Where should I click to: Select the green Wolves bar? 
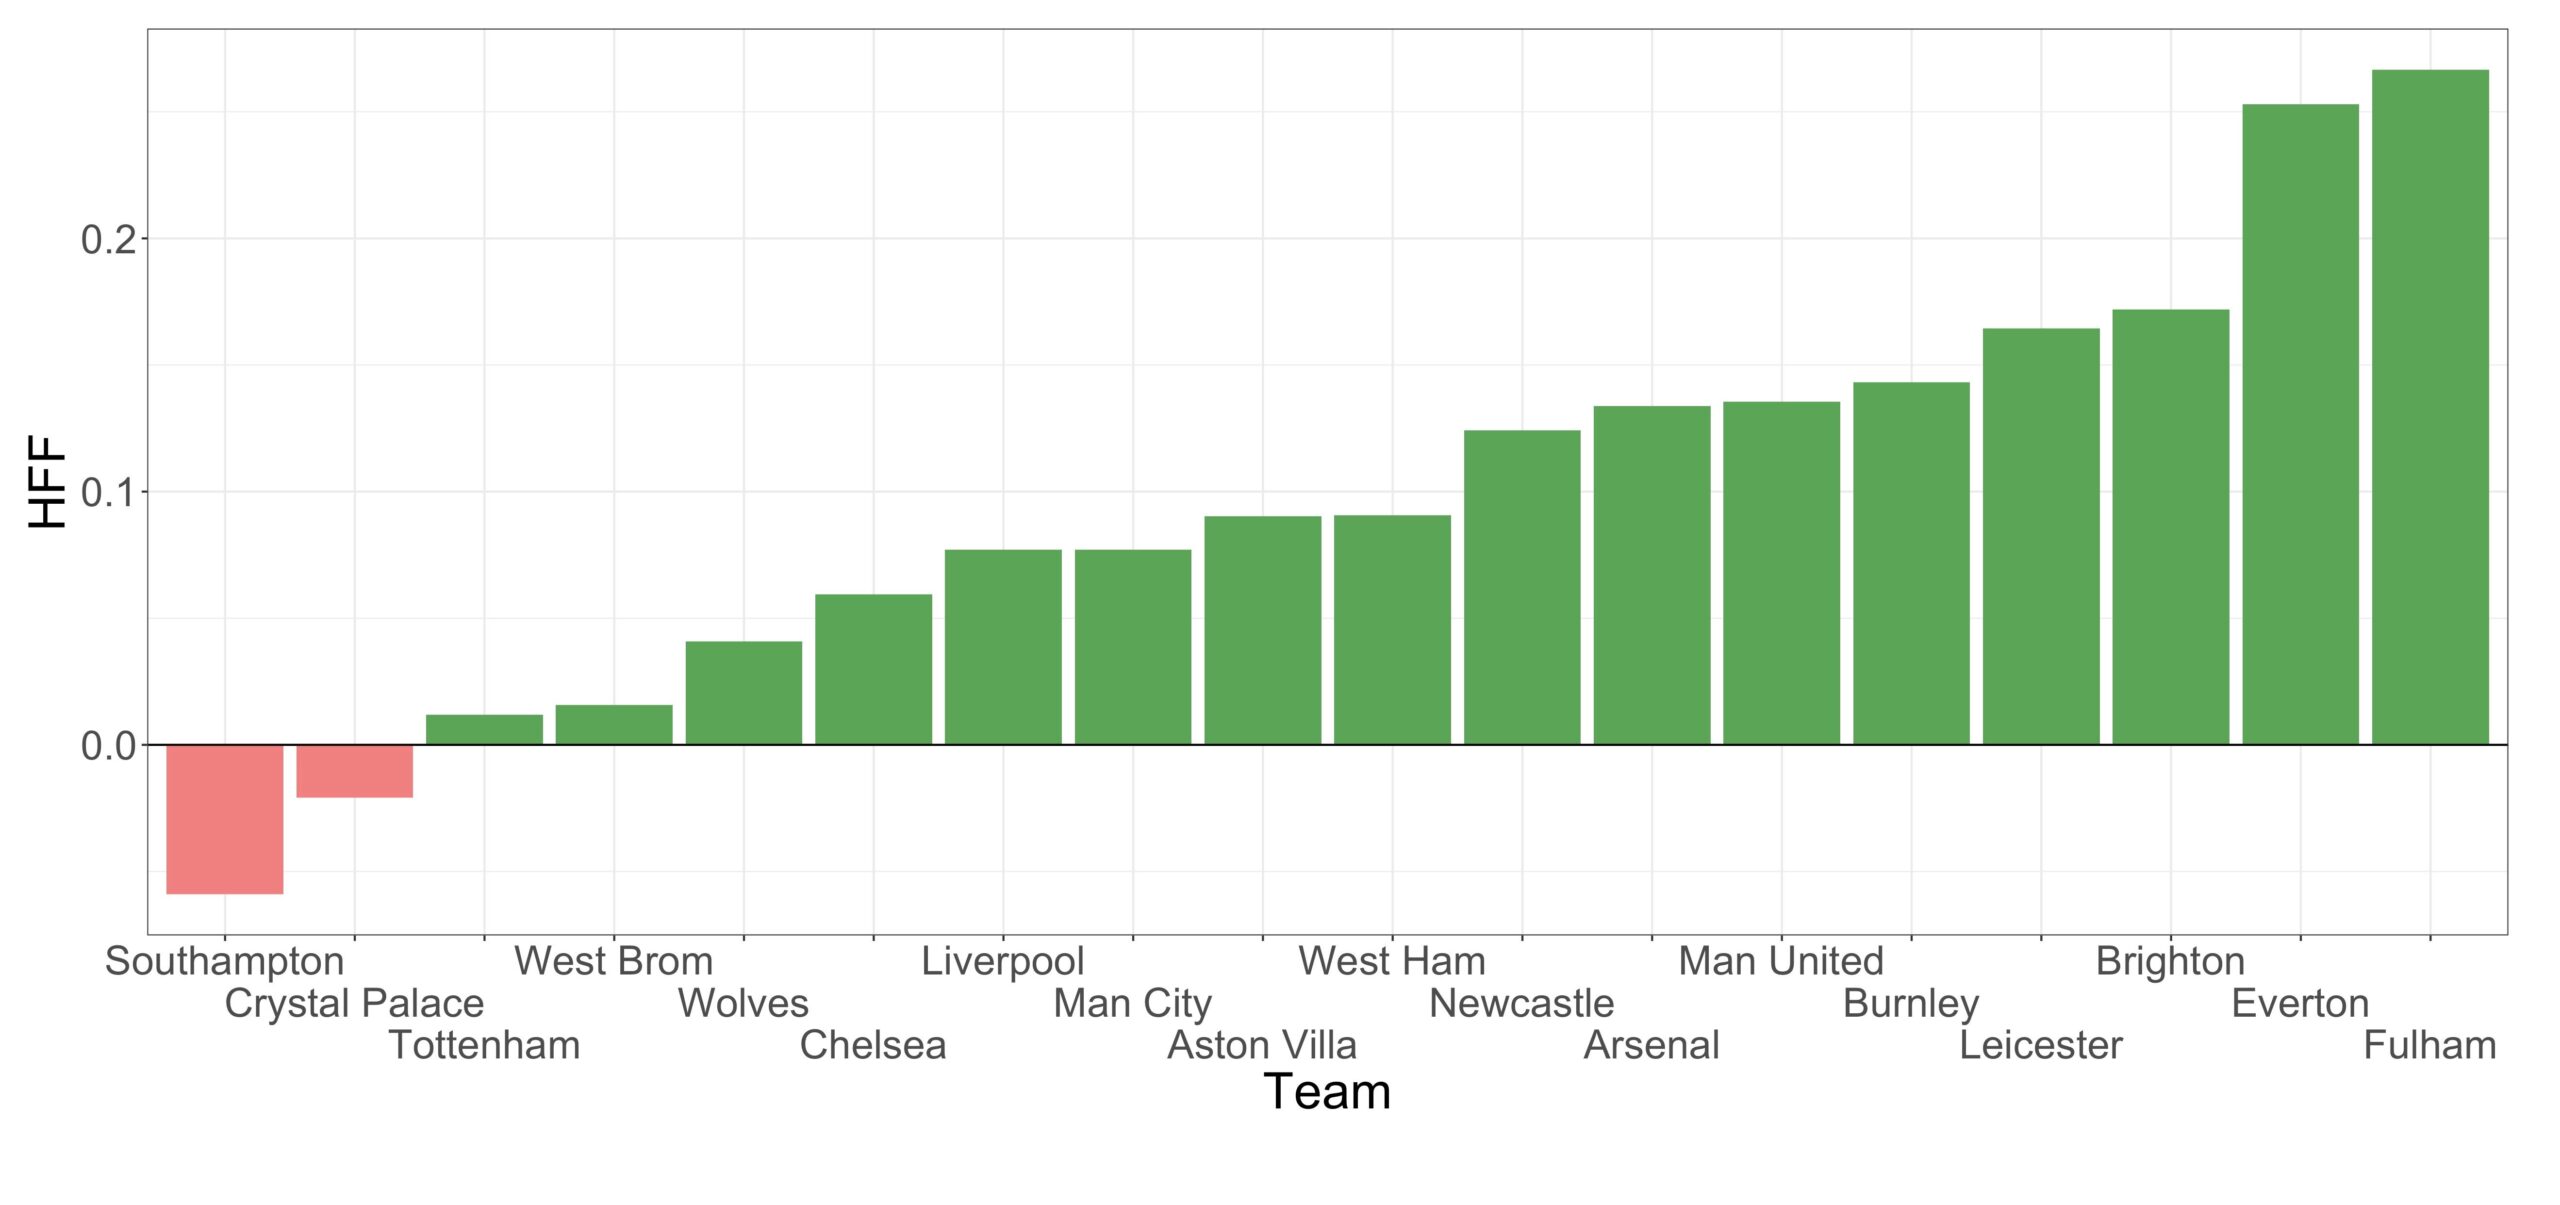[x=743, y=692]
